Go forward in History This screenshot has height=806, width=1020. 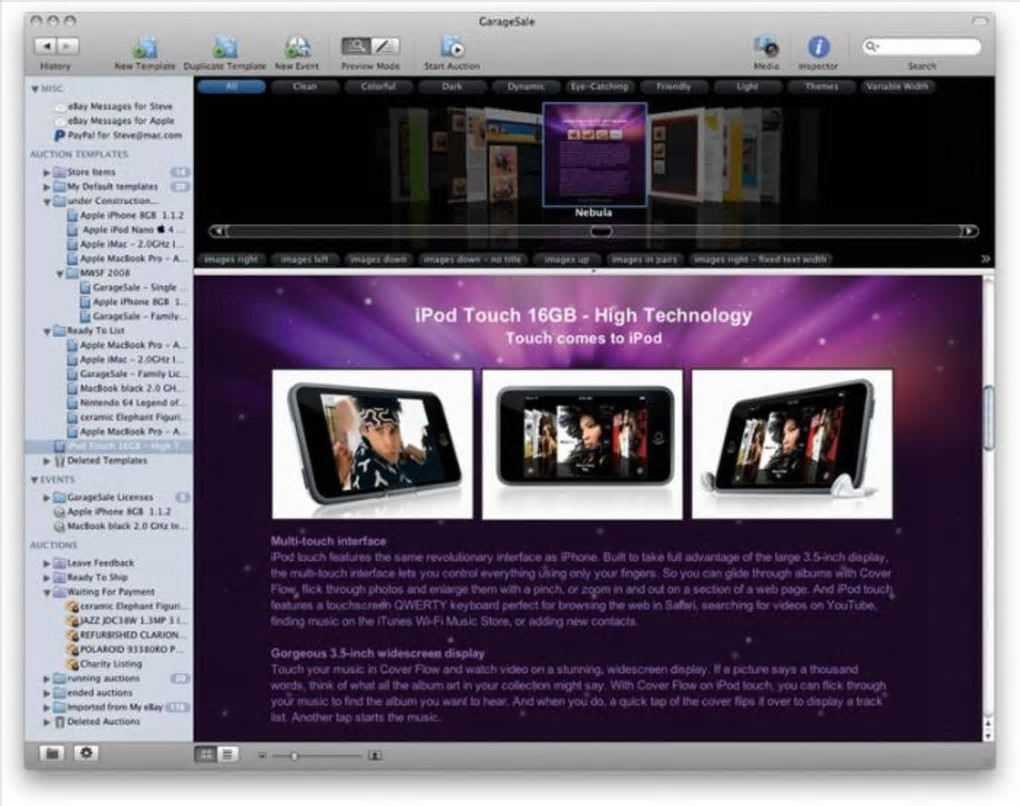(68, 46)
